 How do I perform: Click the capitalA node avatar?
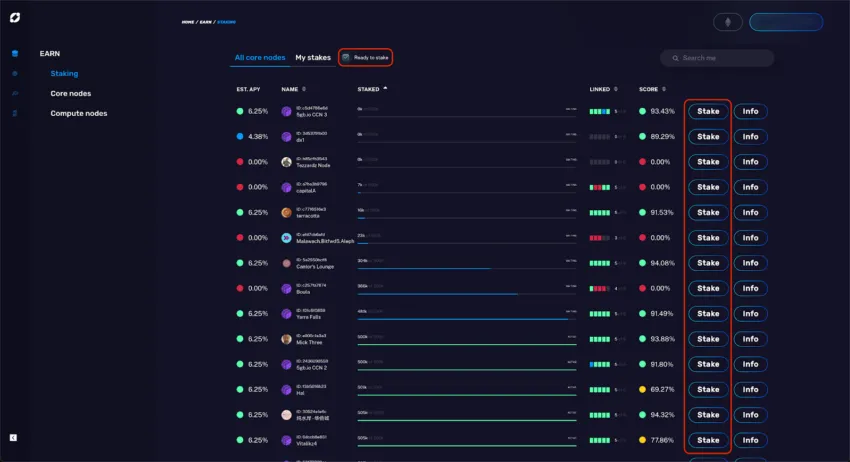coord(286,187)
